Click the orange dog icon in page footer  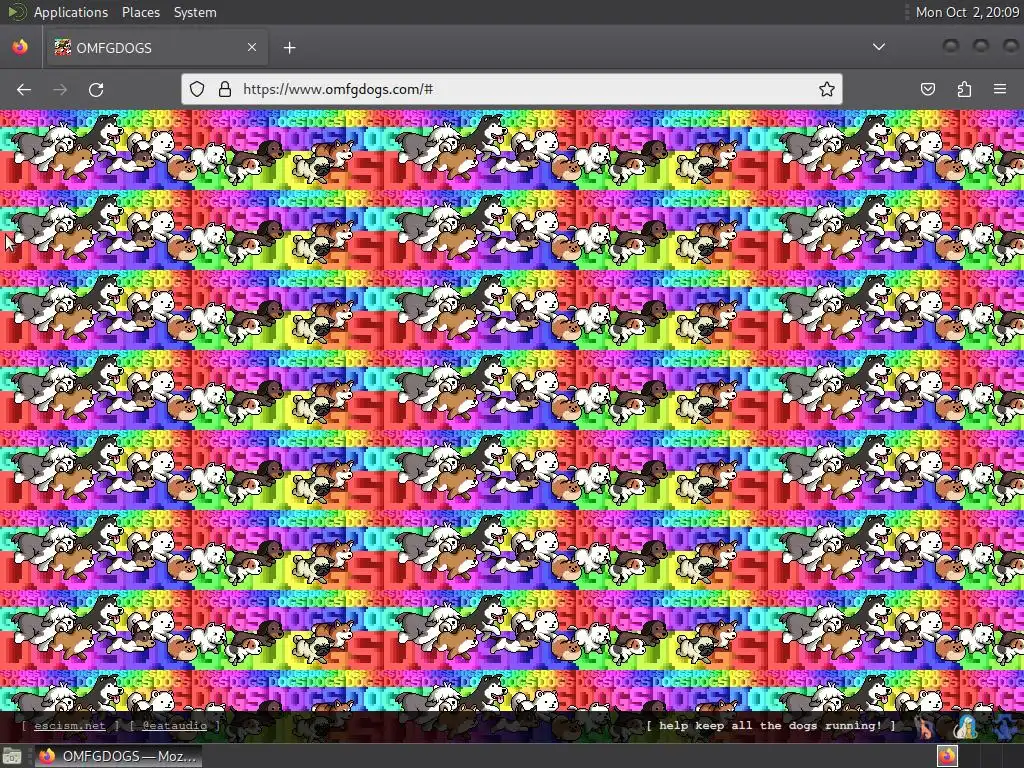pos(924,727)
